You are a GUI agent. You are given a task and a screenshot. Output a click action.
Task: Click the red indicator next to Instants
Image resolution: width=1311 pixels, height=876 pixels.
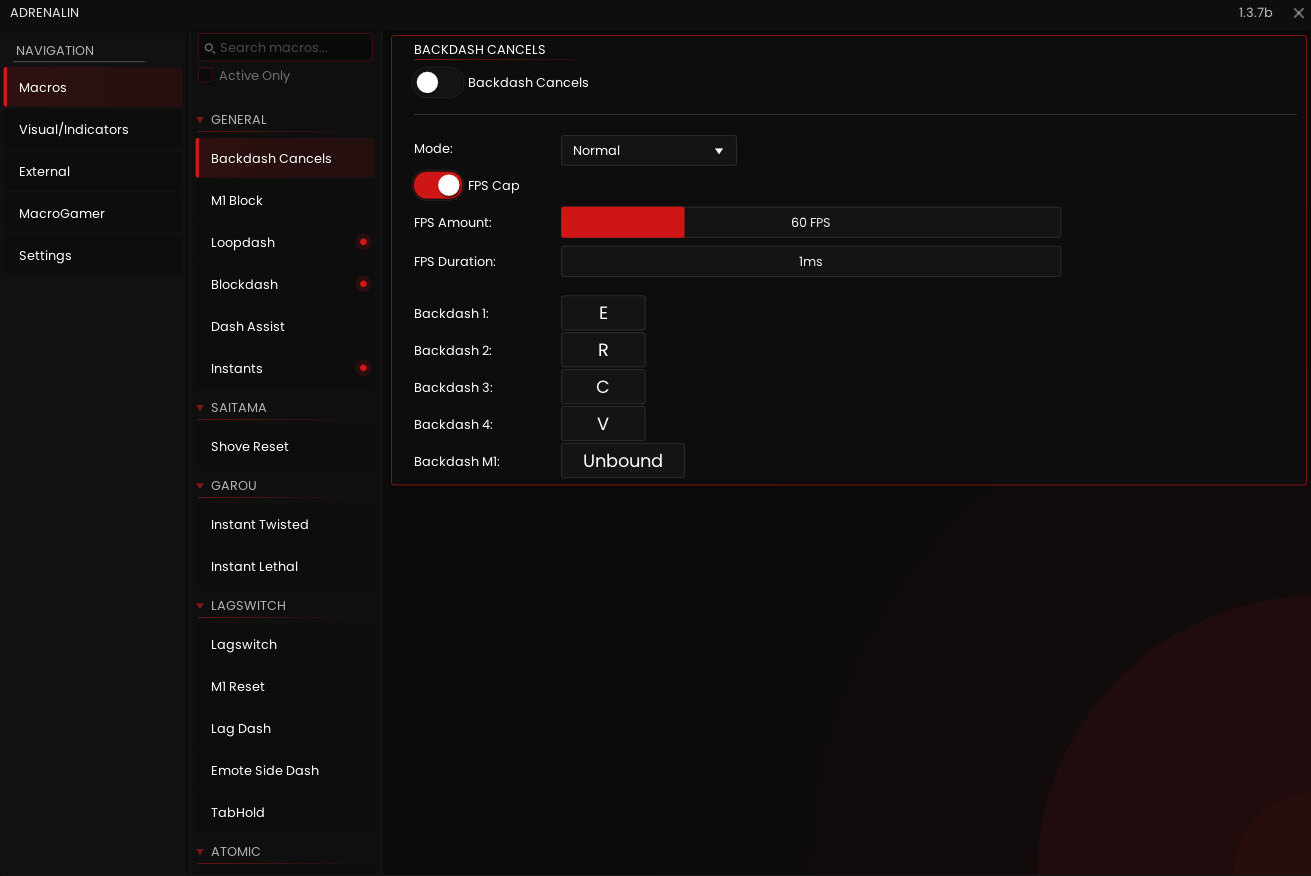pos(363,368)
